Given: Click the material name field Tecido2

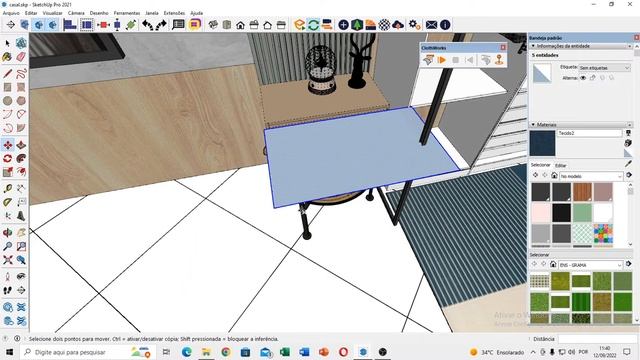Looking at the screenshot, I should (590, 133).
